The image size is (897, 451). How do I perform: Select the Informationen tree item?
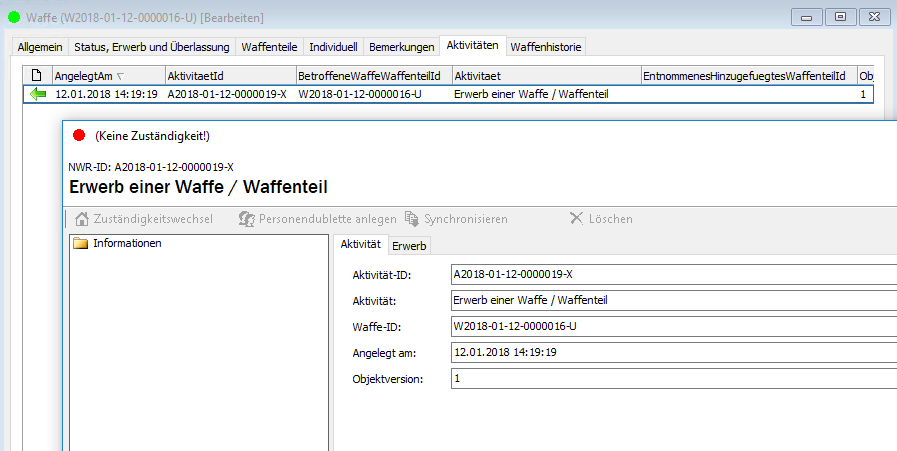tap(127, 244)
